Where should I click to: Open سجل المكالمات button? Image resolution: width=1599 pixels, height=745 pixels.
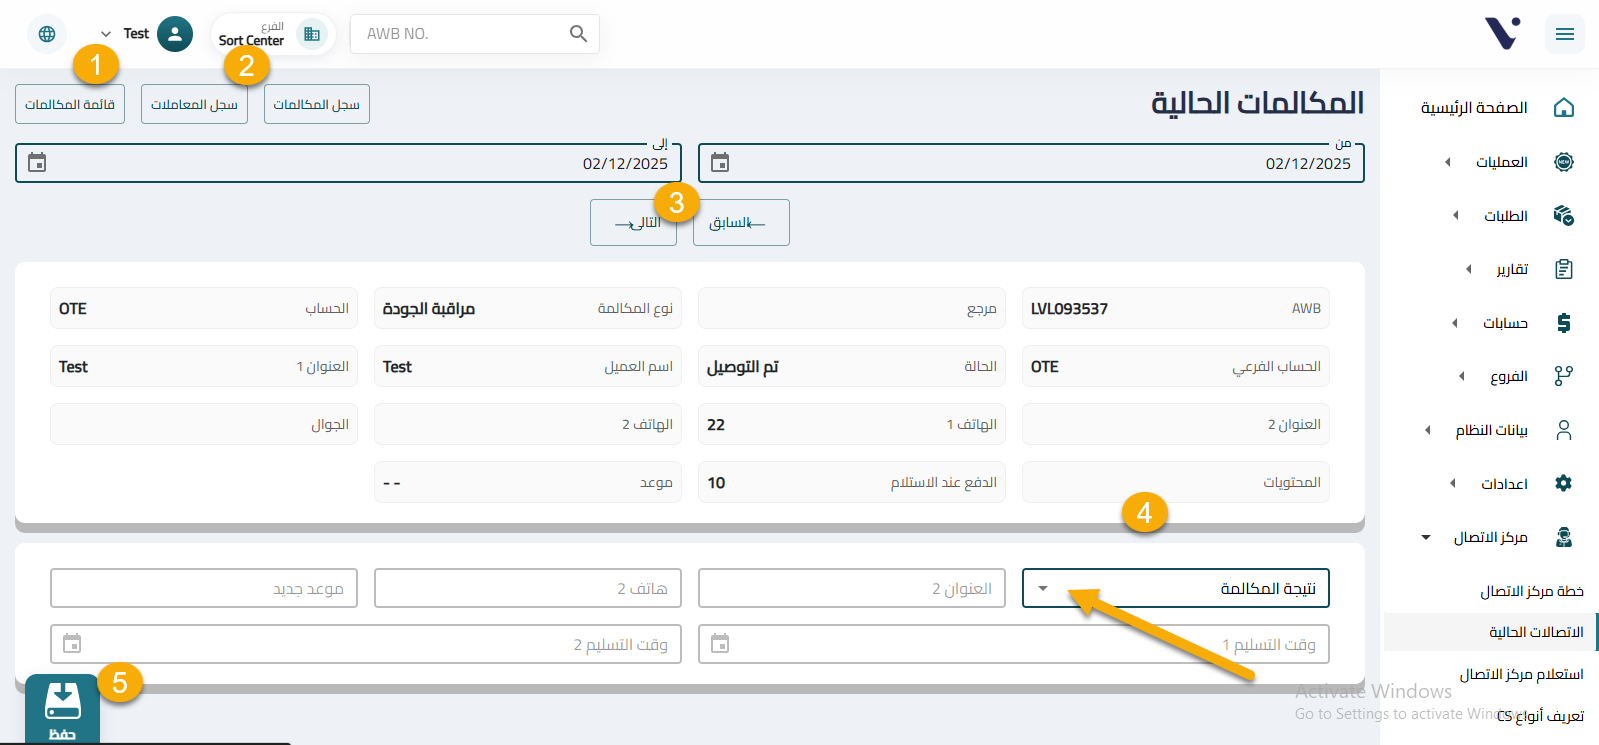pyautogui.click(x=317, y=104)
